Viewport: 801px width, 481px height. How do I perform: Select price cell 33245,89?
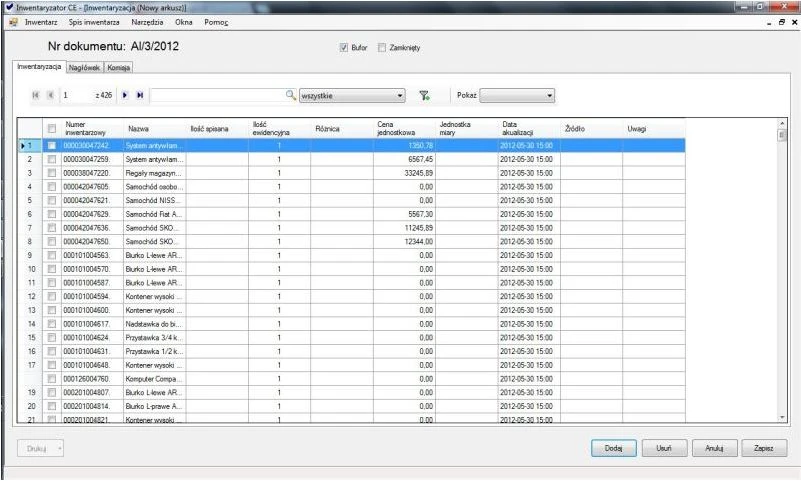point(404,173)
